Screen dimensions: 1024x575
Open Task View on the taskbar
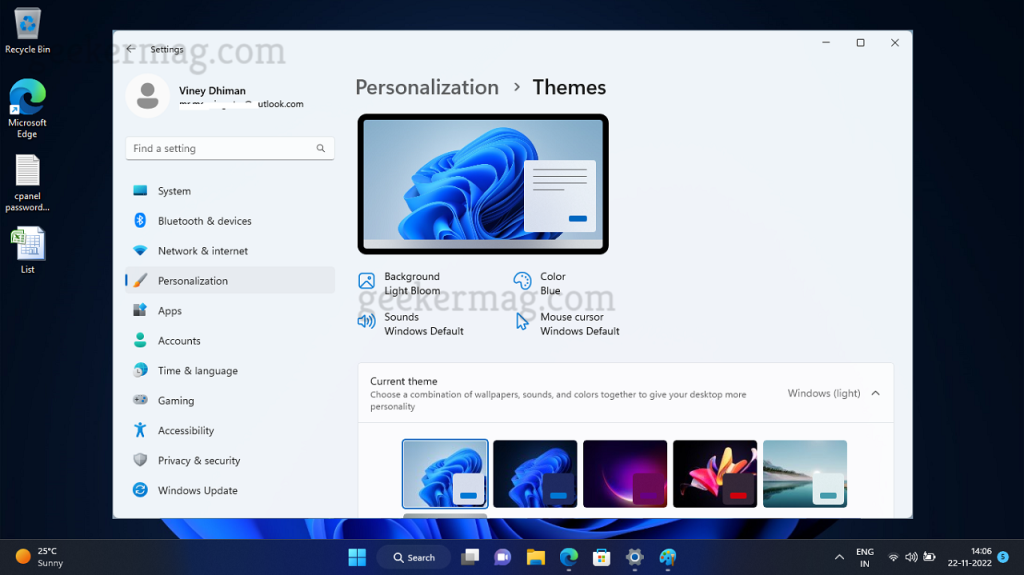pos(470,557)
